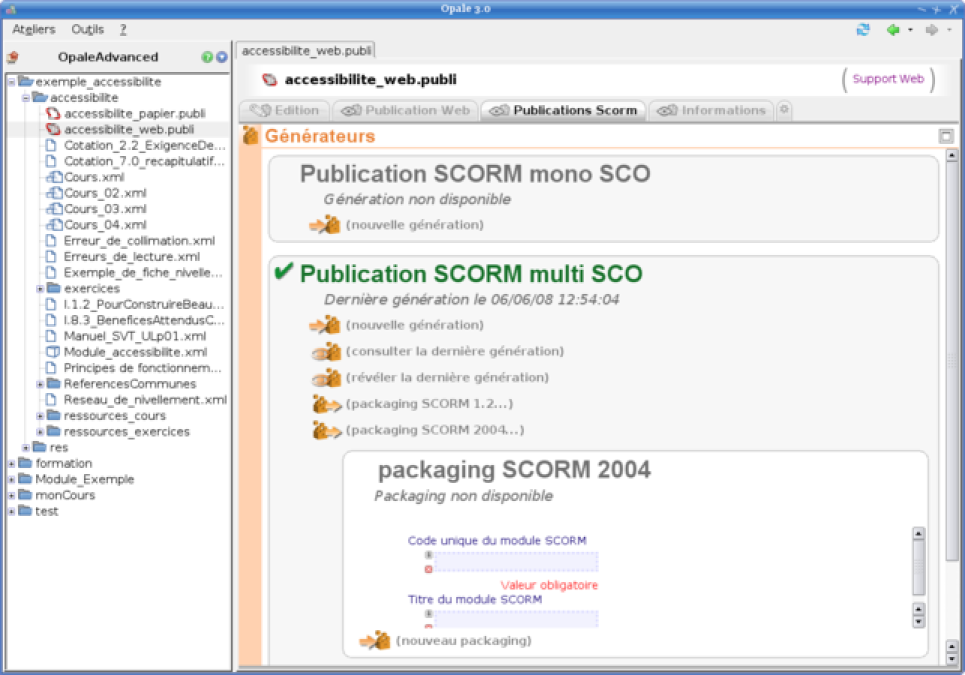Click main panel scrollbar up arrow
This screenshot has height=675, width=965.
pos(951,155)
